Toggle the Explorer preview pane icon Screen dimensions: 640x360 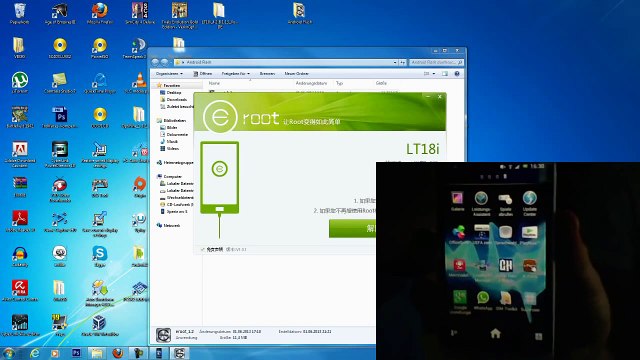coord(445,74)
